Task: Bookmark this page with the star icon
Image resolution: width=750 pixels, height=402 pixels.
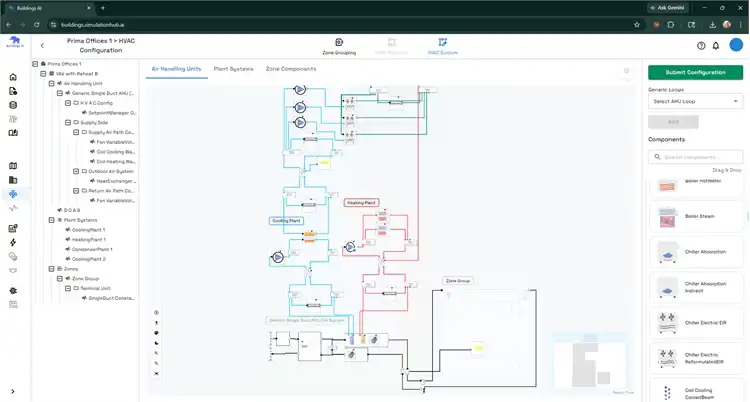Action: [637, 25]
